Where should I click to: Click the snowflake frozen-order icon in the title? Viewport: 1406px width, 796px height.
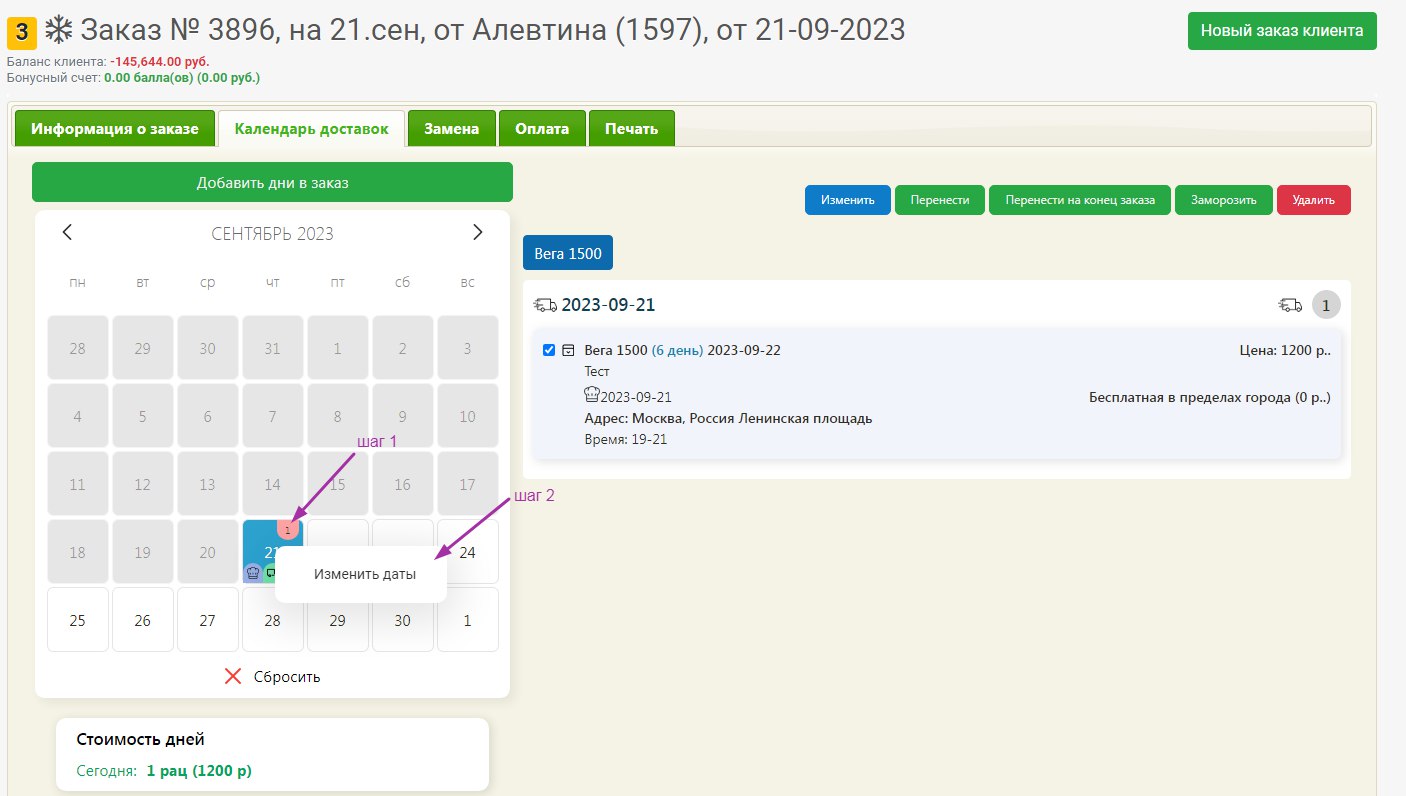59,31
